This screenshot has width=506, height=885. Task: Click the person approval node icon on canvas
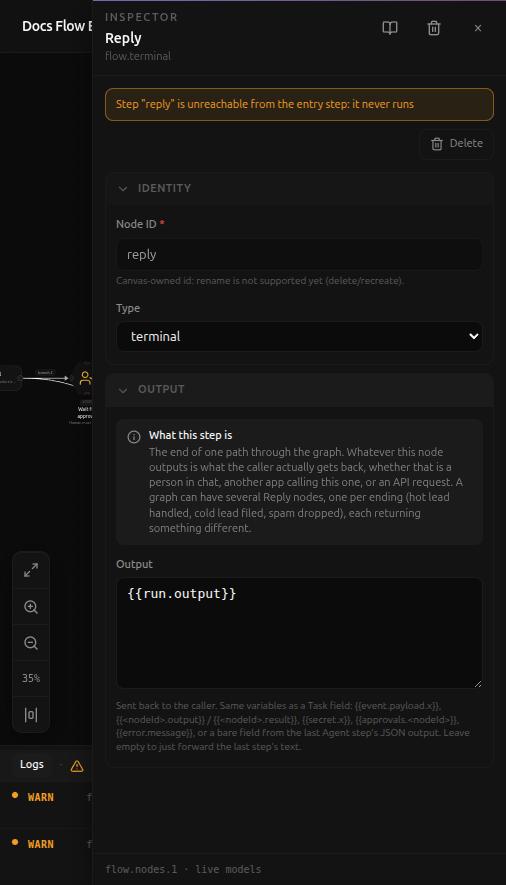click(x=85, y=378)
